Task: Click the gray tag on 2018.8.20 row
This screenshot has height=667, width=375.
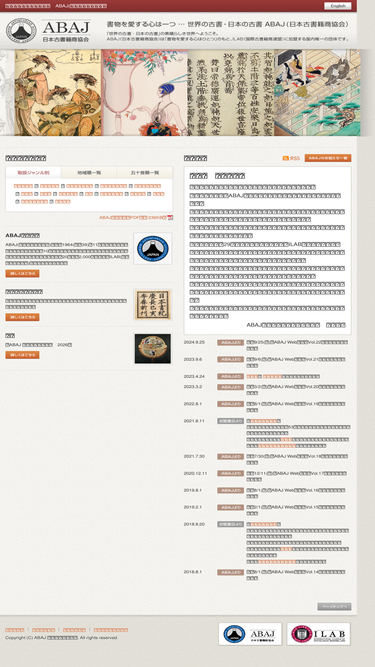Action: (x=230, y=524)
